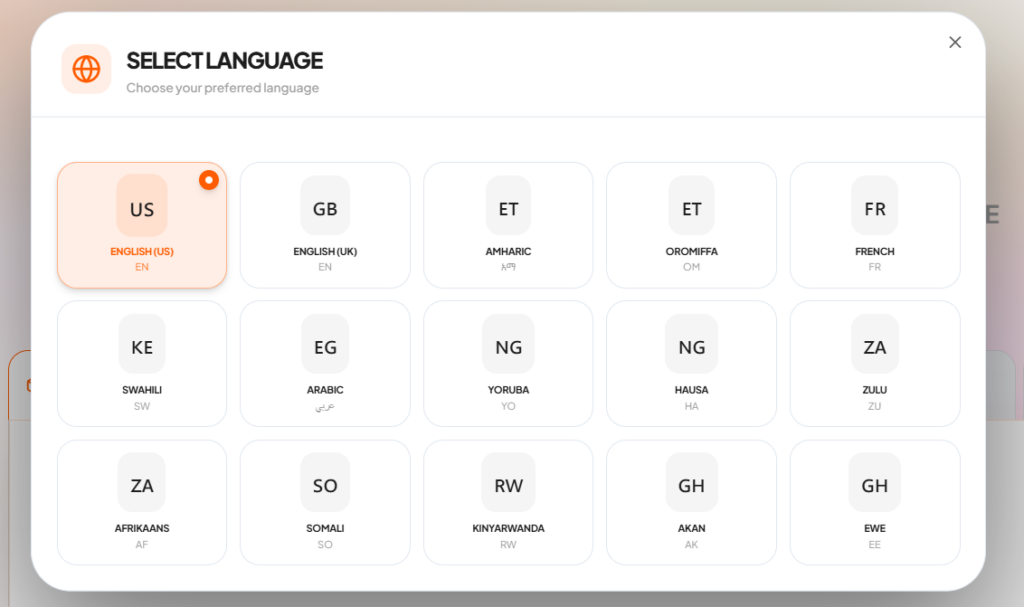Select the Amharic language option
The image size is (1024, 607).
pyautogui.click(x=508, y=226)
